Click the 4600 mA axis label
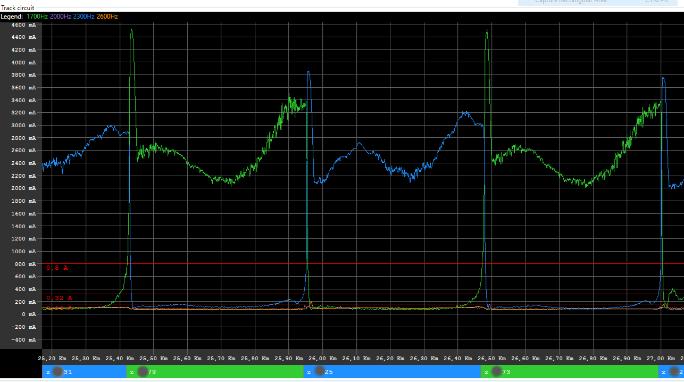The width and height of the screenshot is (684, 382). tap(24, 25)
